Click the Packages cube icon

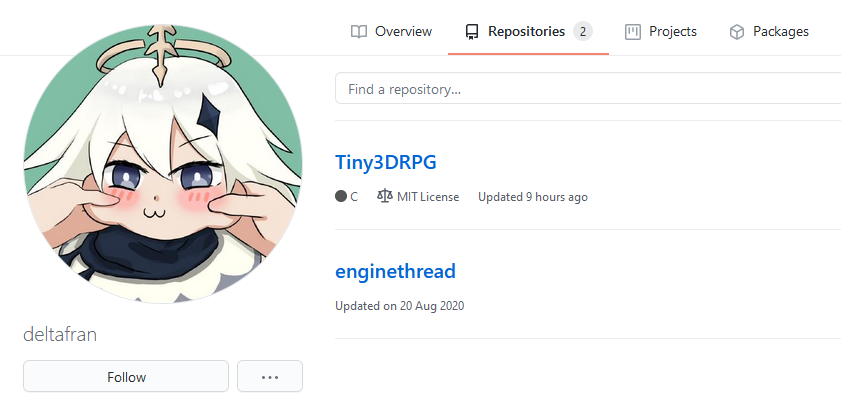(737, 32)
